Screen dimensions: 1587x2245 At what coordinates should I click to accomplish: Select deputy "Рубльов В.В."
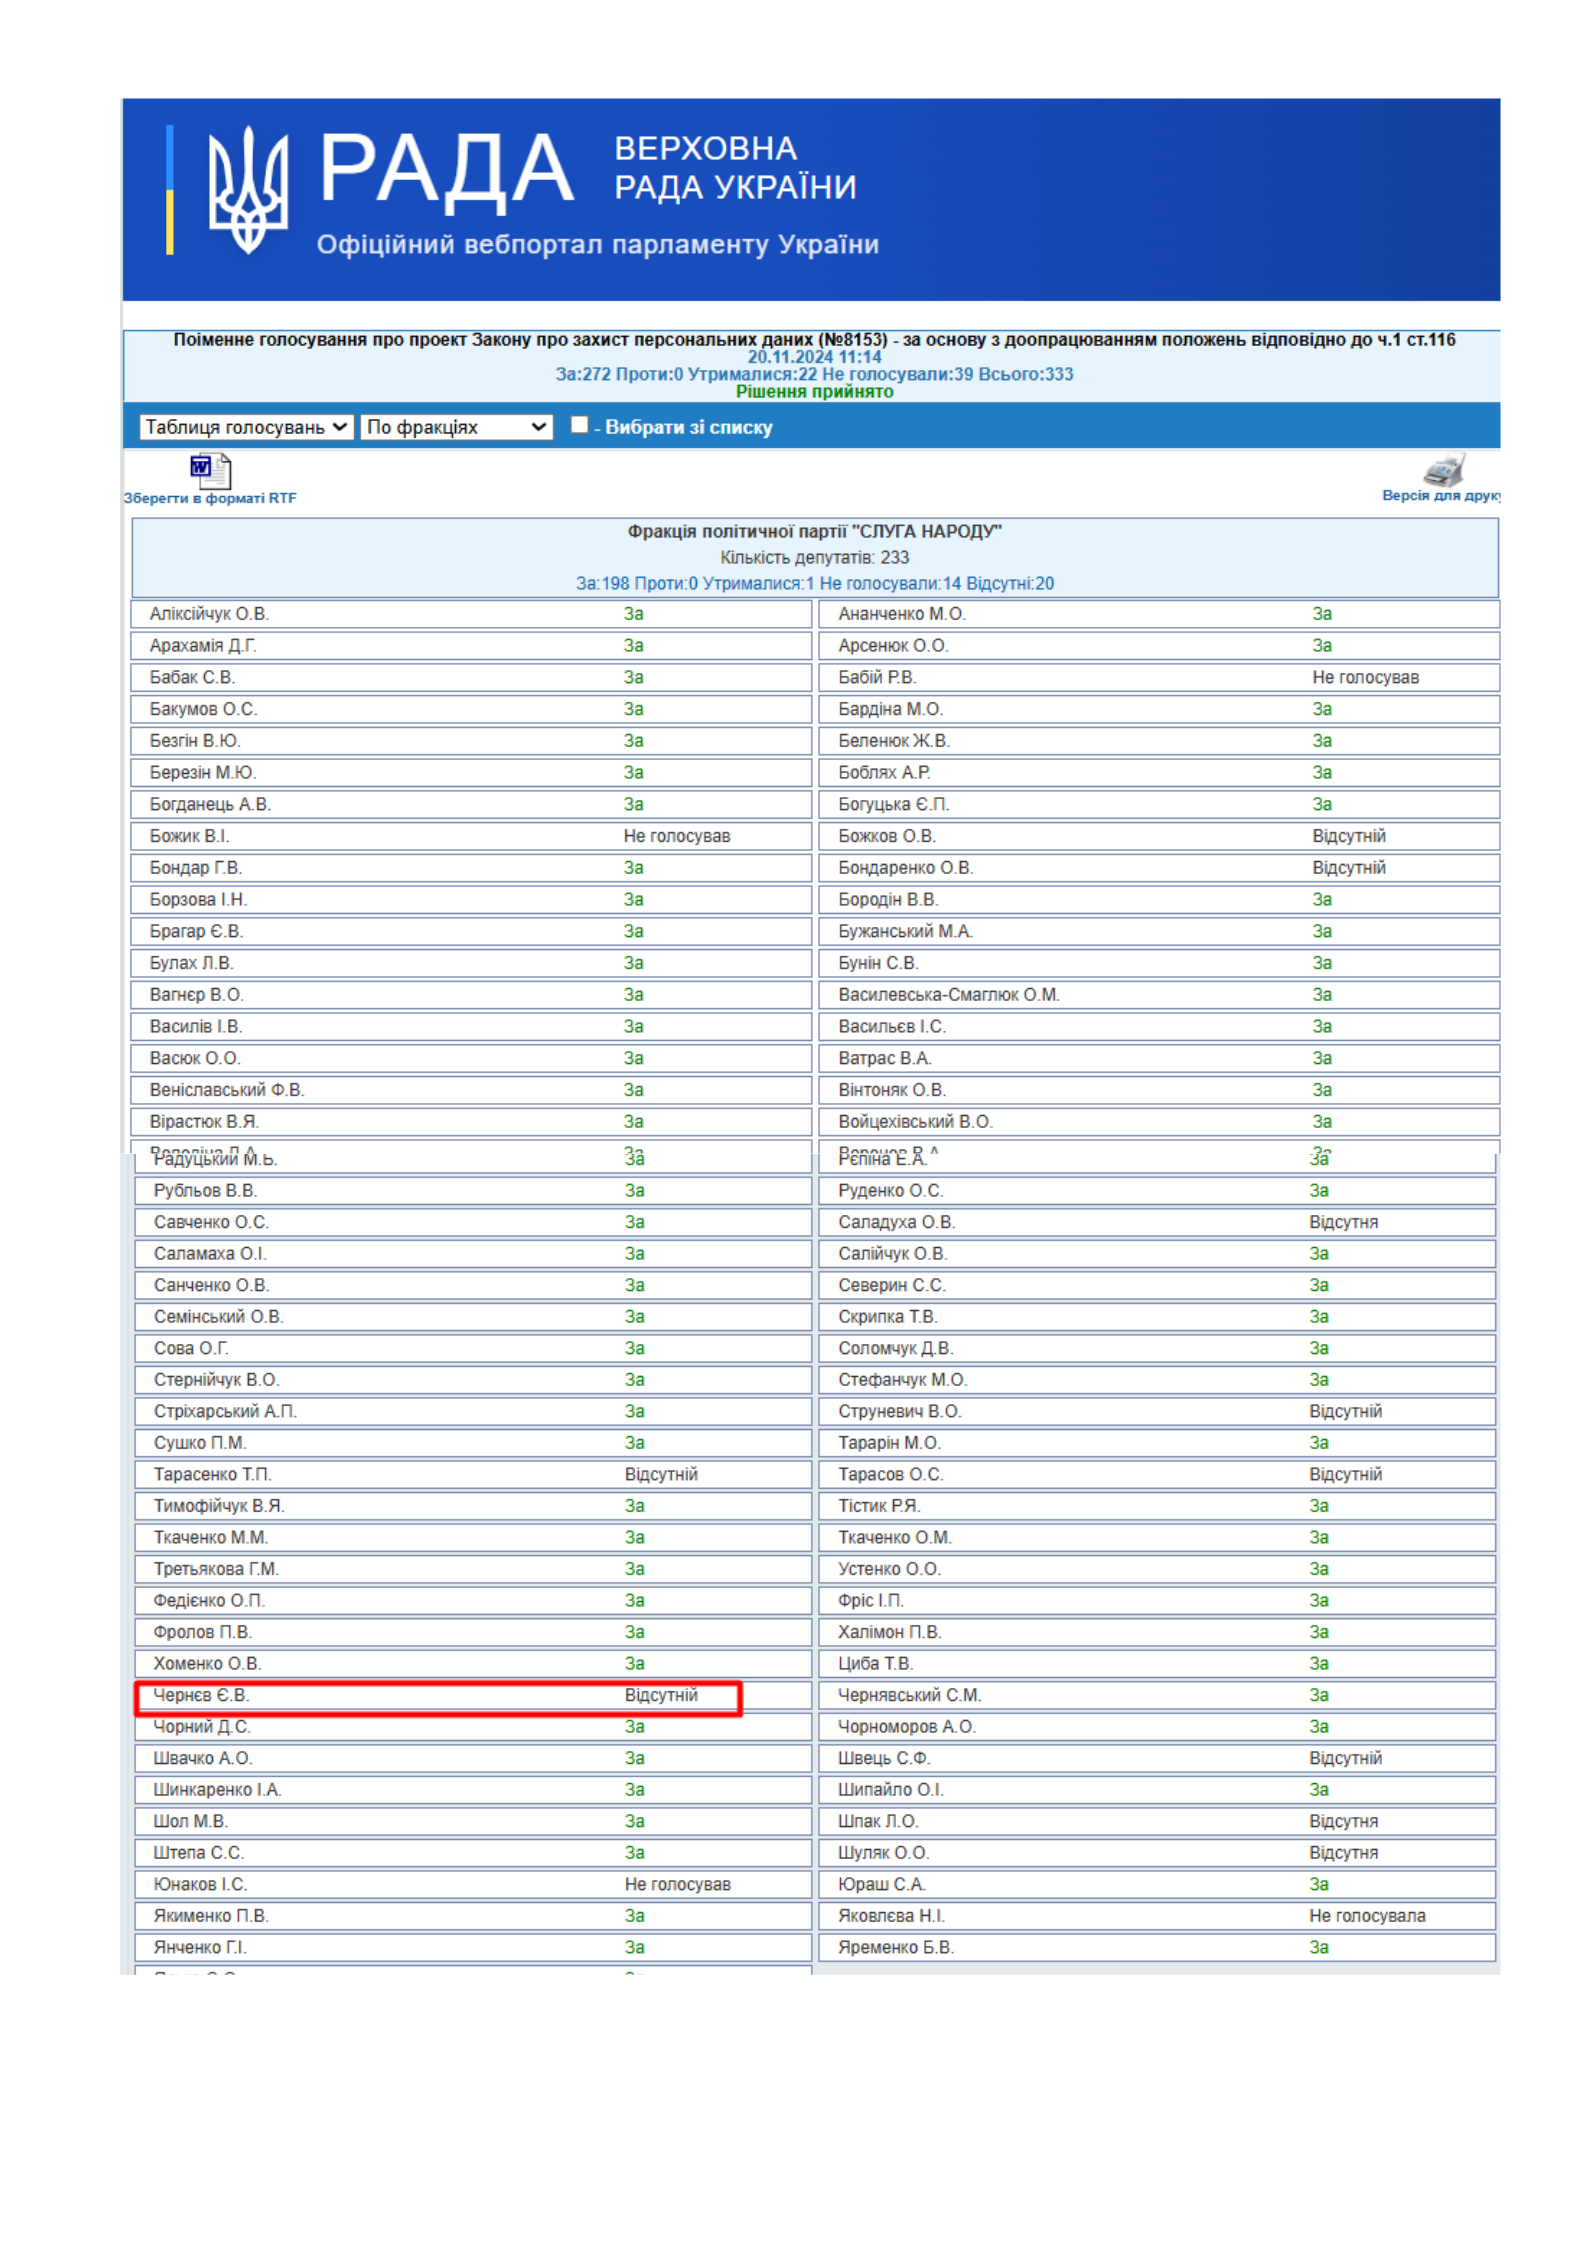(205, 1191)
